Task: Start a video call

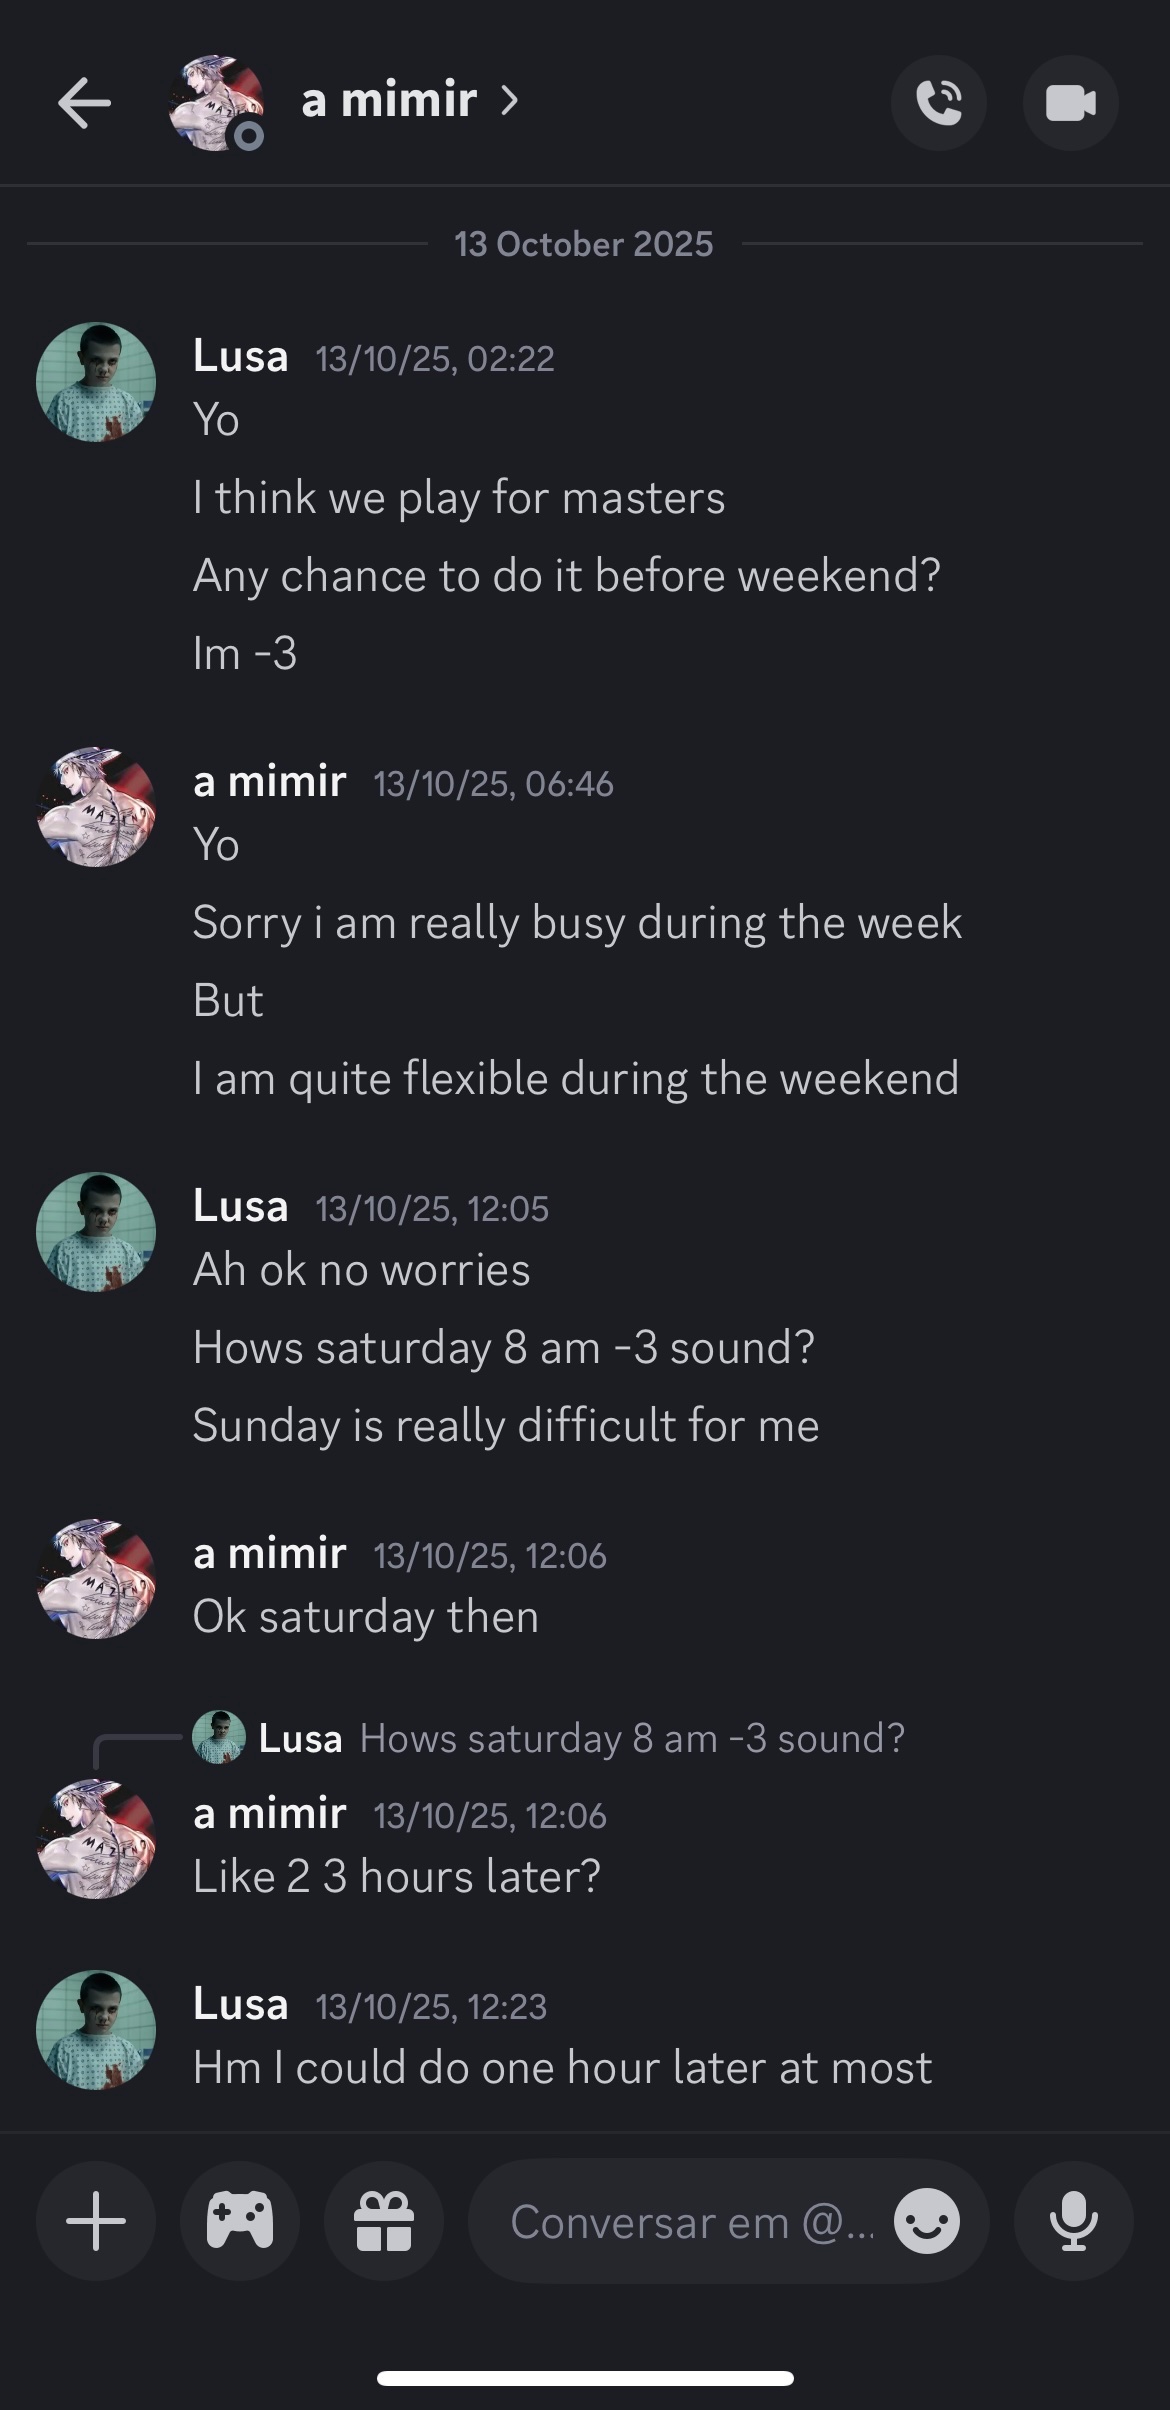Action: point(1070,103)
